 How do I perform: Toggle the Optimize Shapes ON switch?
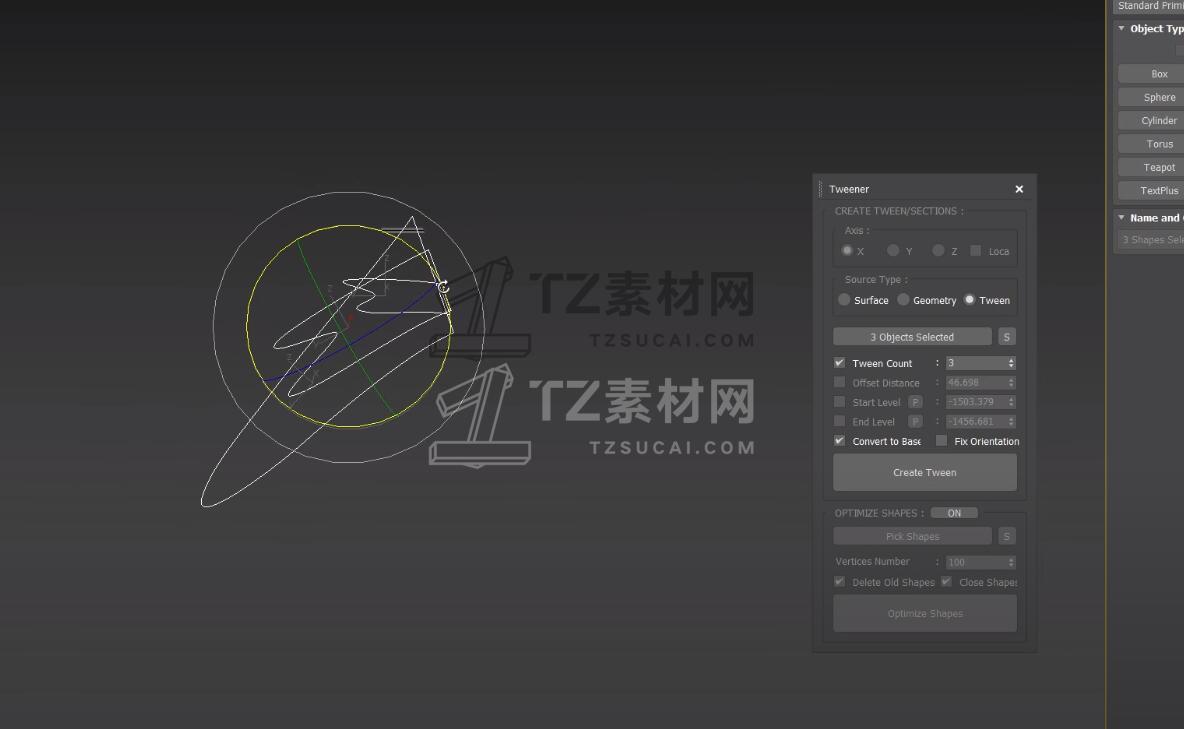click(x=954, y=513)
